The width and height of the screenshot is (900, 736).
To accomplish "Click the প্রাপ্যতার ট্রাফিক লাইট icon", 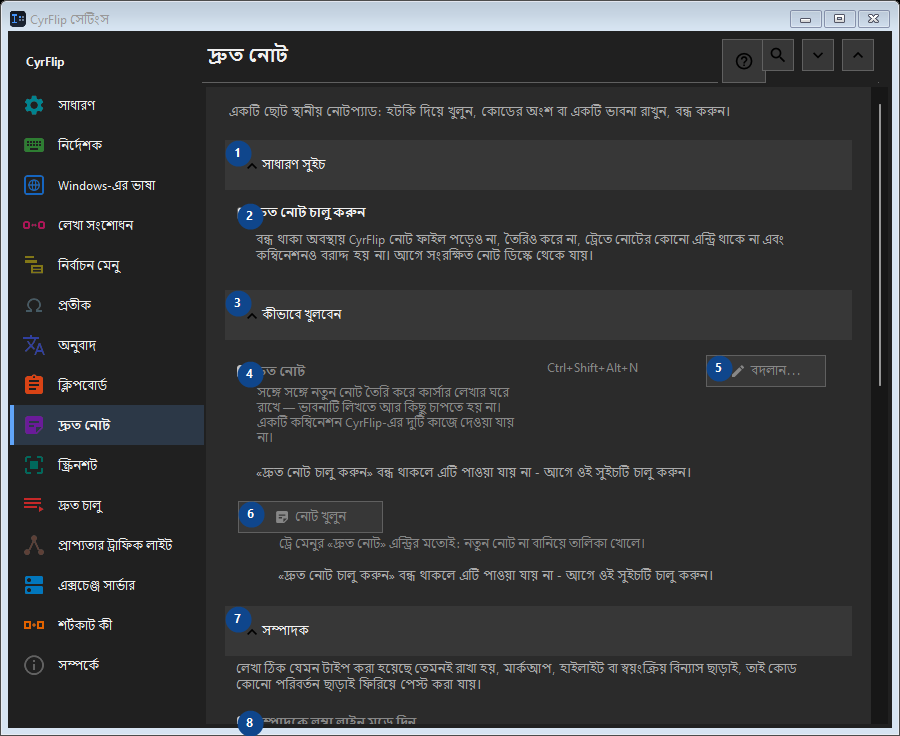I will point(34,545).
